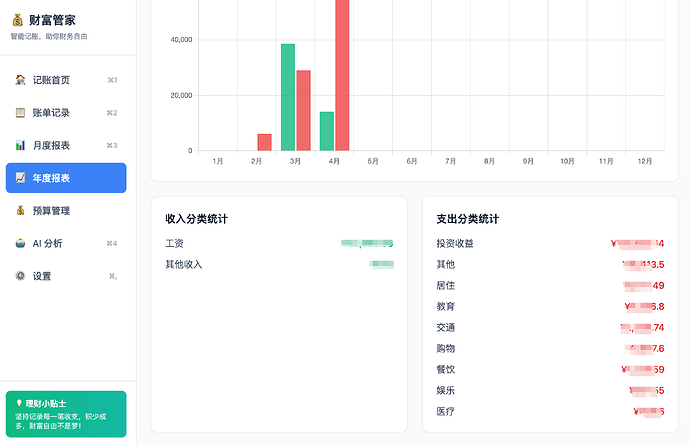Click the 工资 income category row
The width and height of the screenshot is (689, 445).
tap(279, 243)
